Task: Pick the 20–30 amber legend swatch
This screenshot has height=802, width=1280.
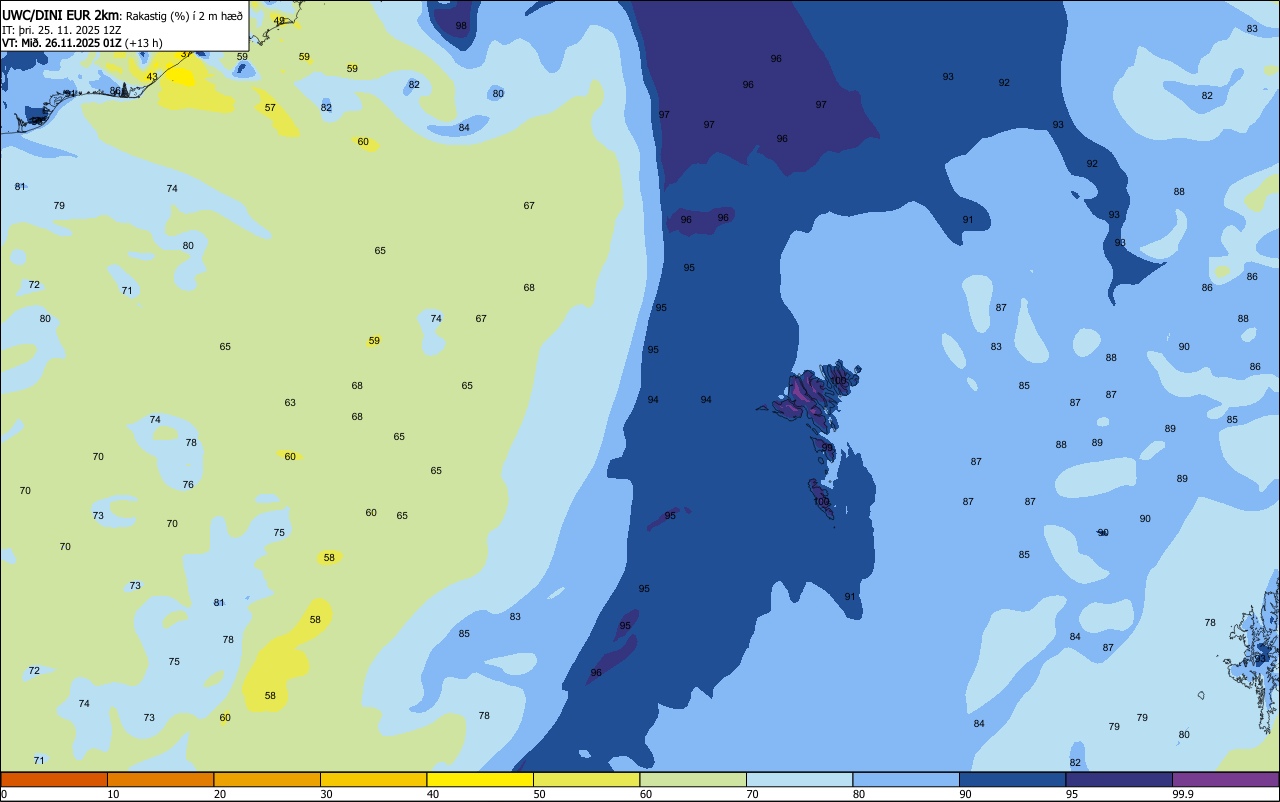Action: (x=267, y=779)
